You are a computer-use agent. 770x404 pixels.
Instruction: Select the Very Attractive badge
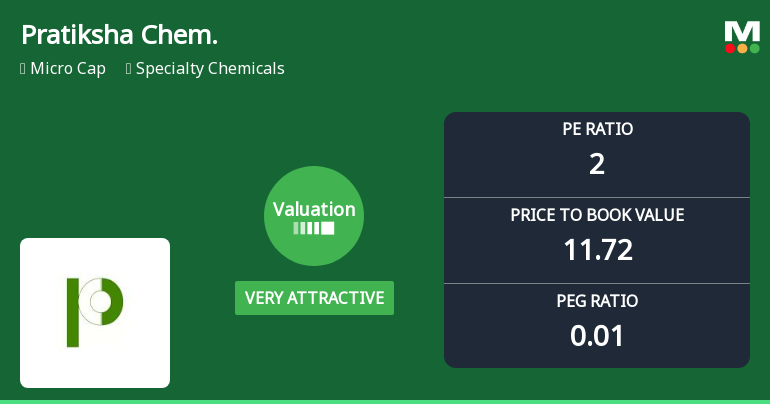pyautogui.click(x=314, y=298)
